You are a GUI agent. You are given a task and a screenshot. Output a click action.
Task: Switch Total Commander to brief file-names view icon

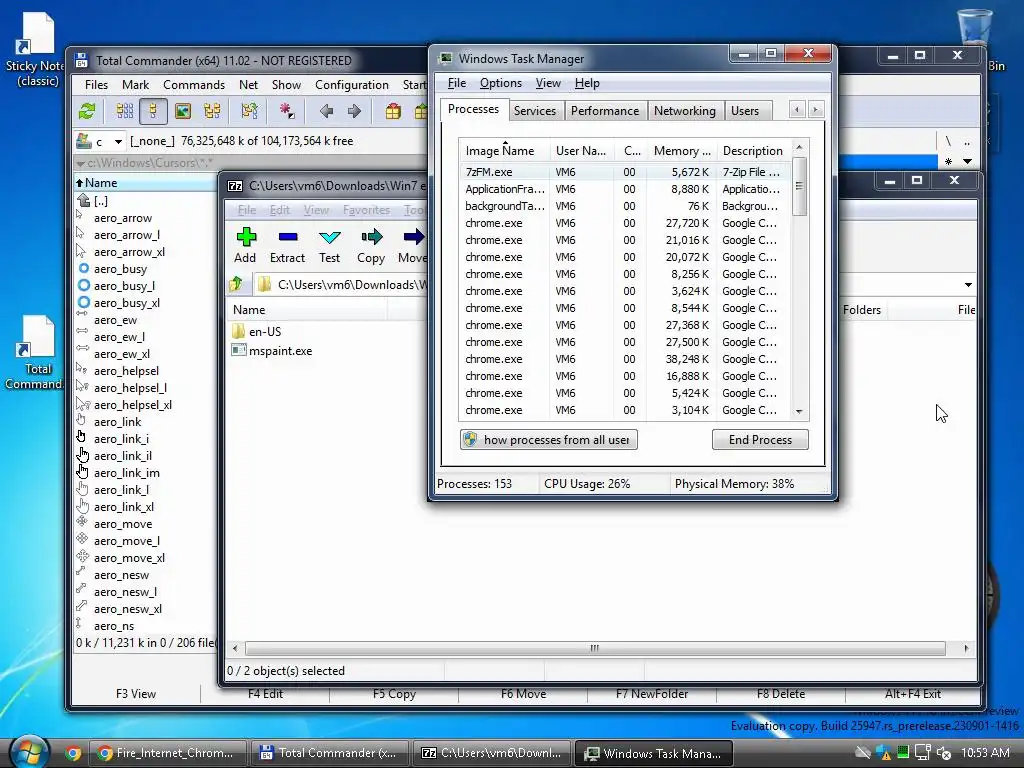[x=125, y=111]
